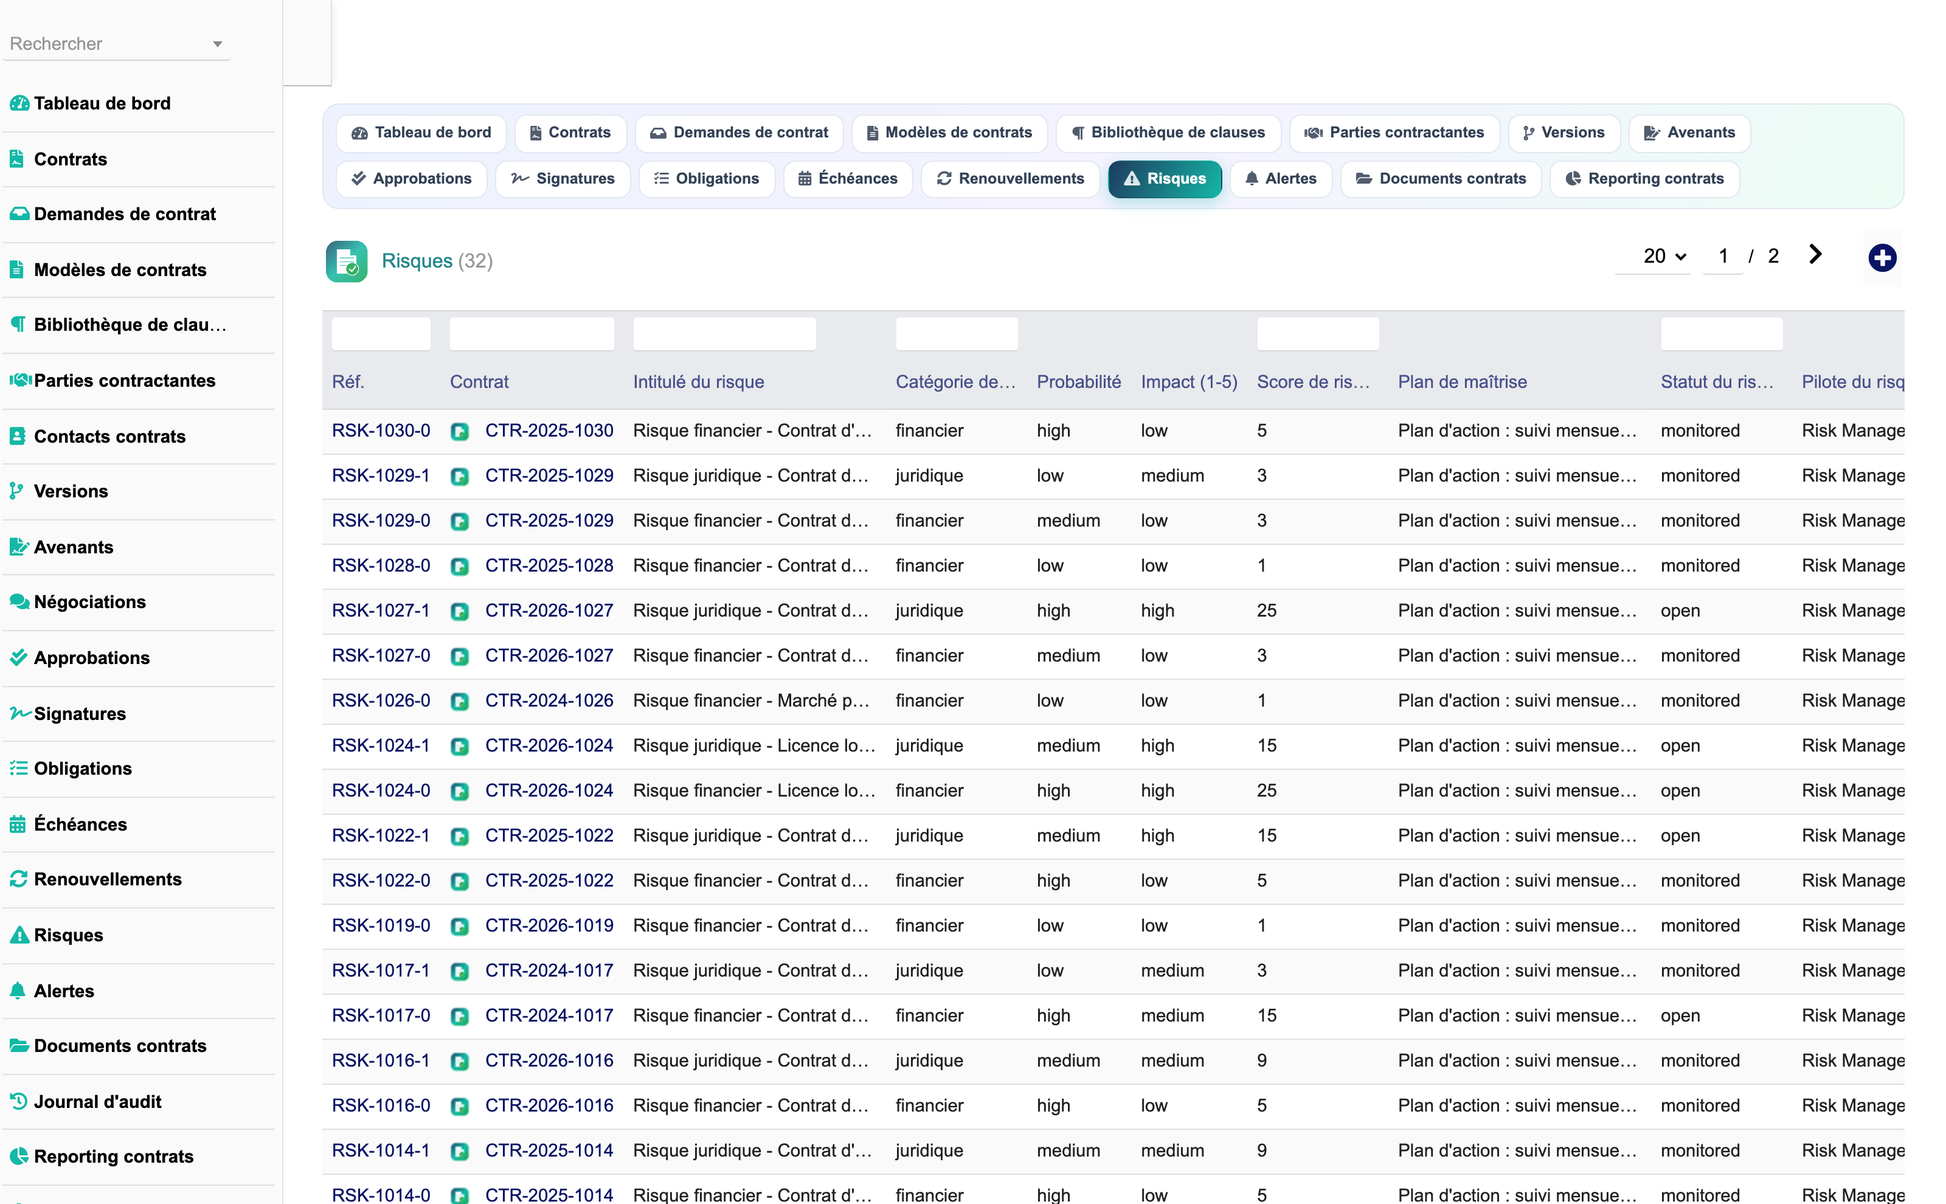Sort by Impact (1-5) column header

click(1189, 382)
